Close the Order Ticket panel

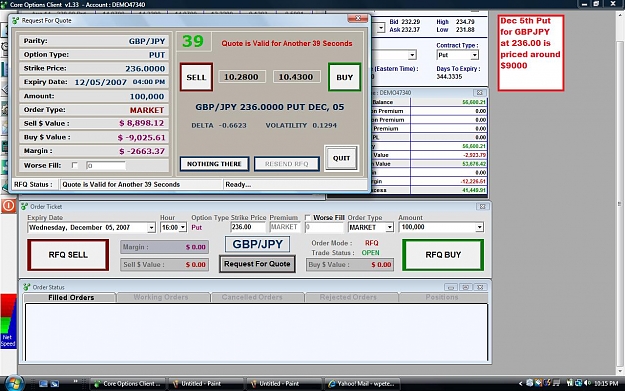click(482, 206)
